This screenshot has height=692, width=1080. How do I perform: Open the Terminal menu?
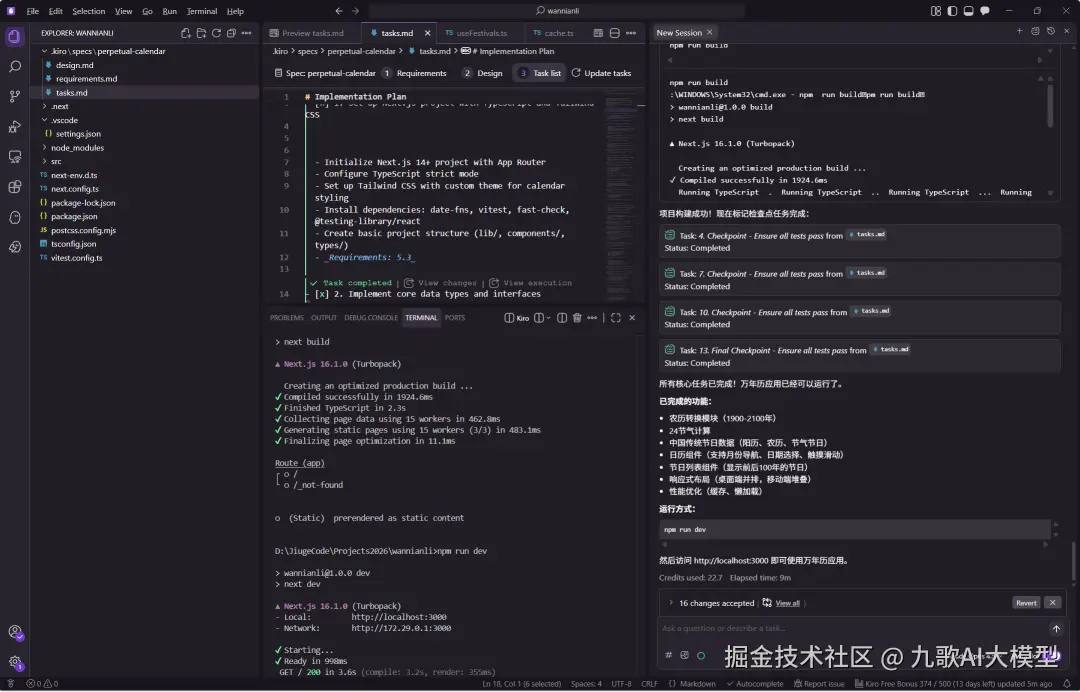click(202, 11)
